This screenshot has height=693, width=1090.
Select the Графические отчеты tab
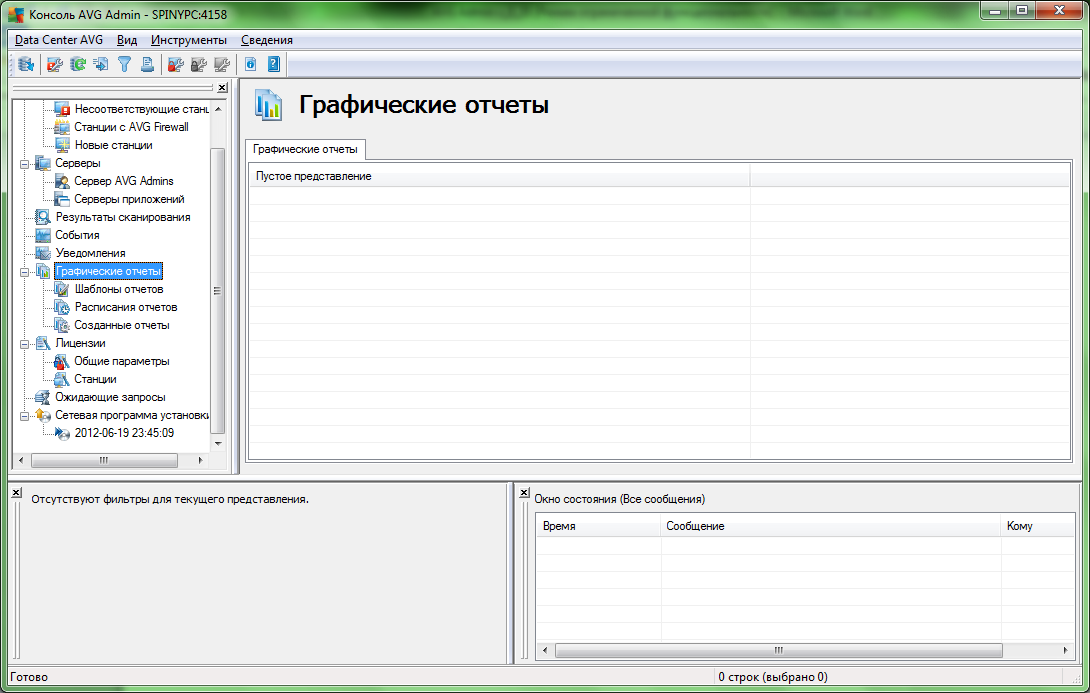[x=305, y=149]
